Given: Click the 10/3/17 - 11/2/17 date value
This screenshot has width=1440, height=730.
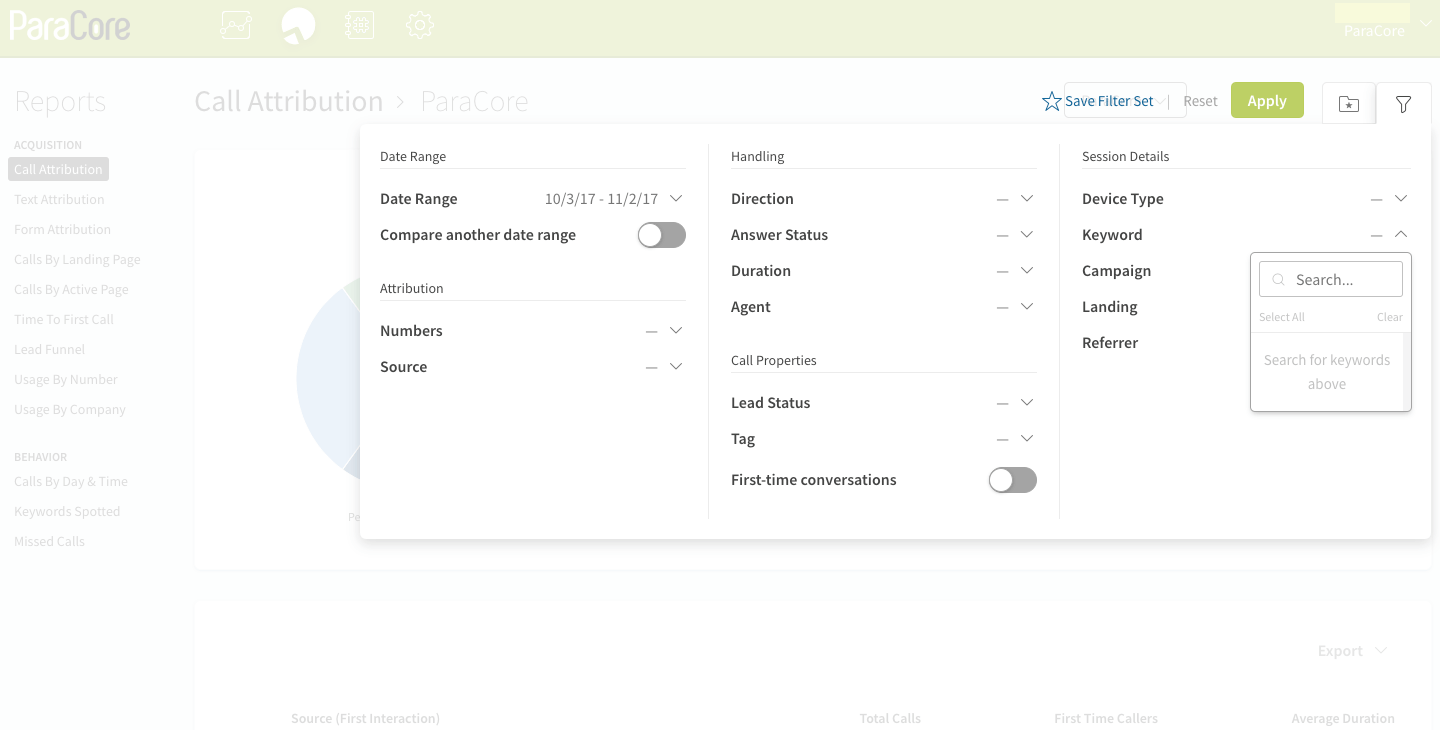Looking at the screenshot, I should click(601, 199).
